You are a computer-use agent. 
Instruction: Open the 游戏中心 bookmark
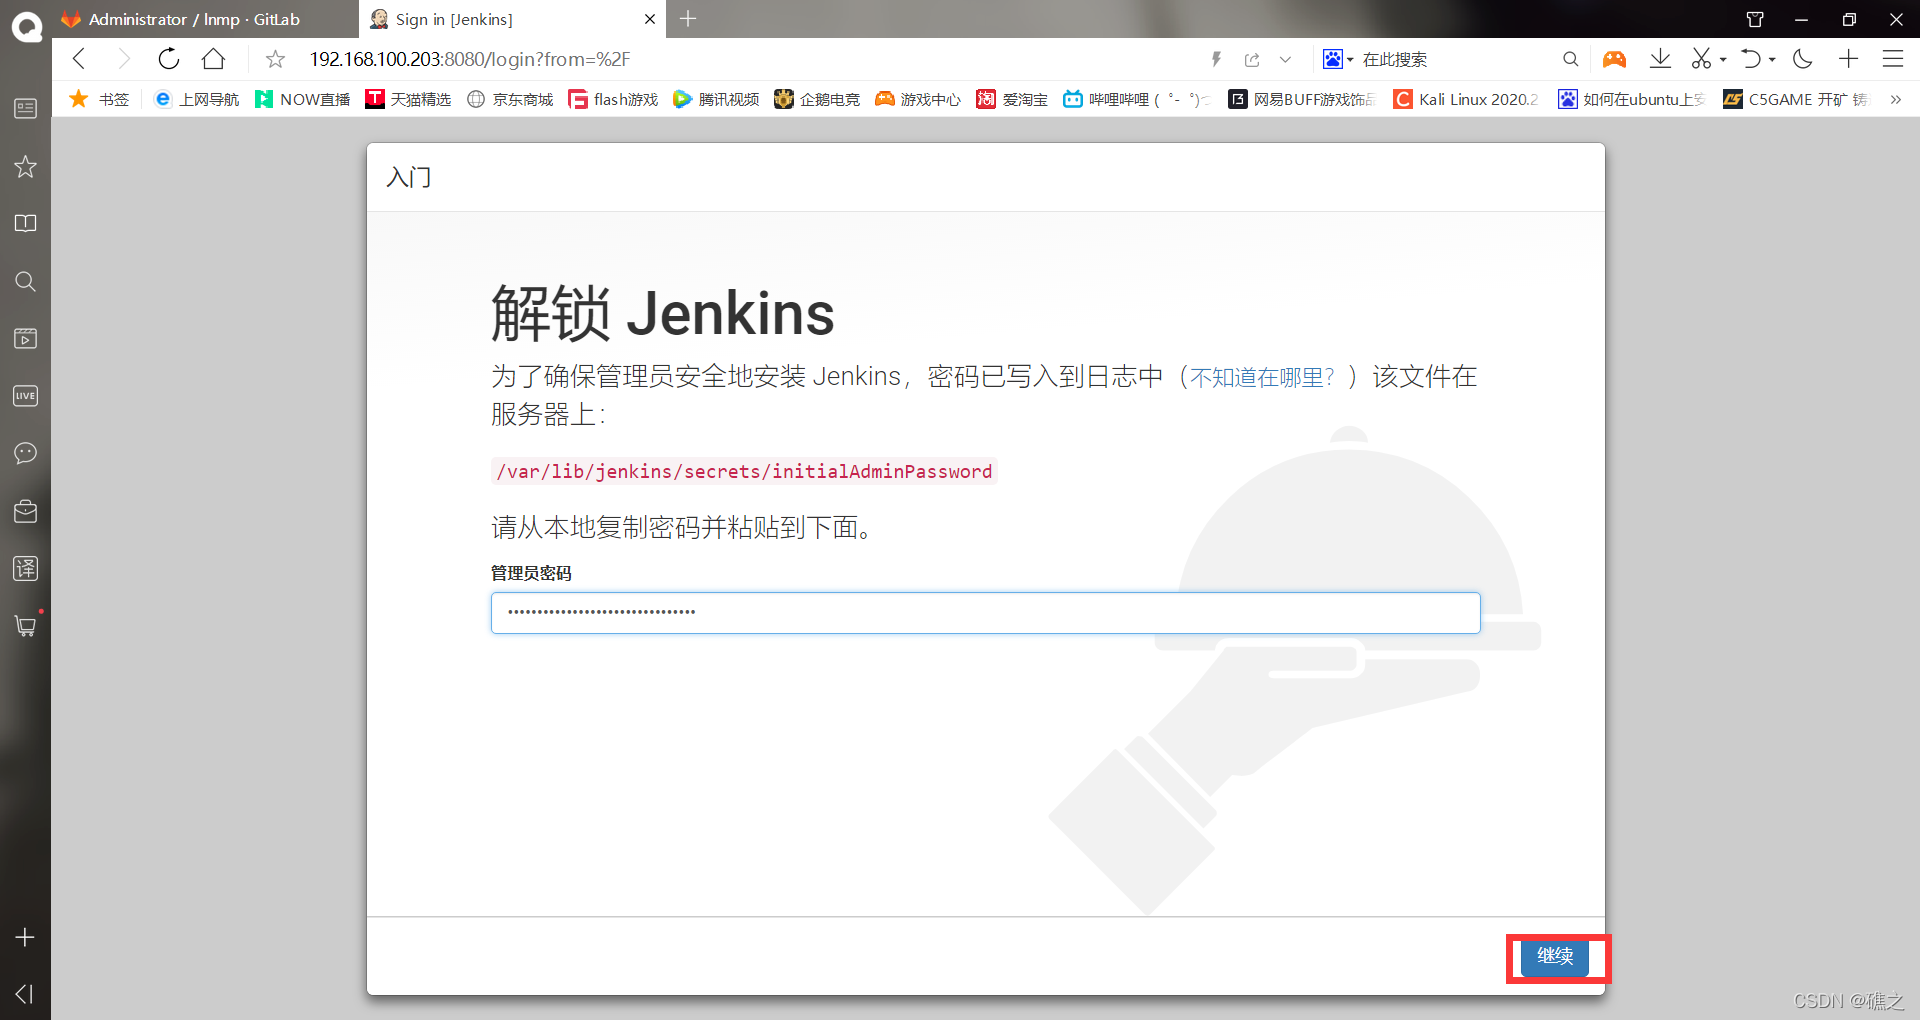919,99
